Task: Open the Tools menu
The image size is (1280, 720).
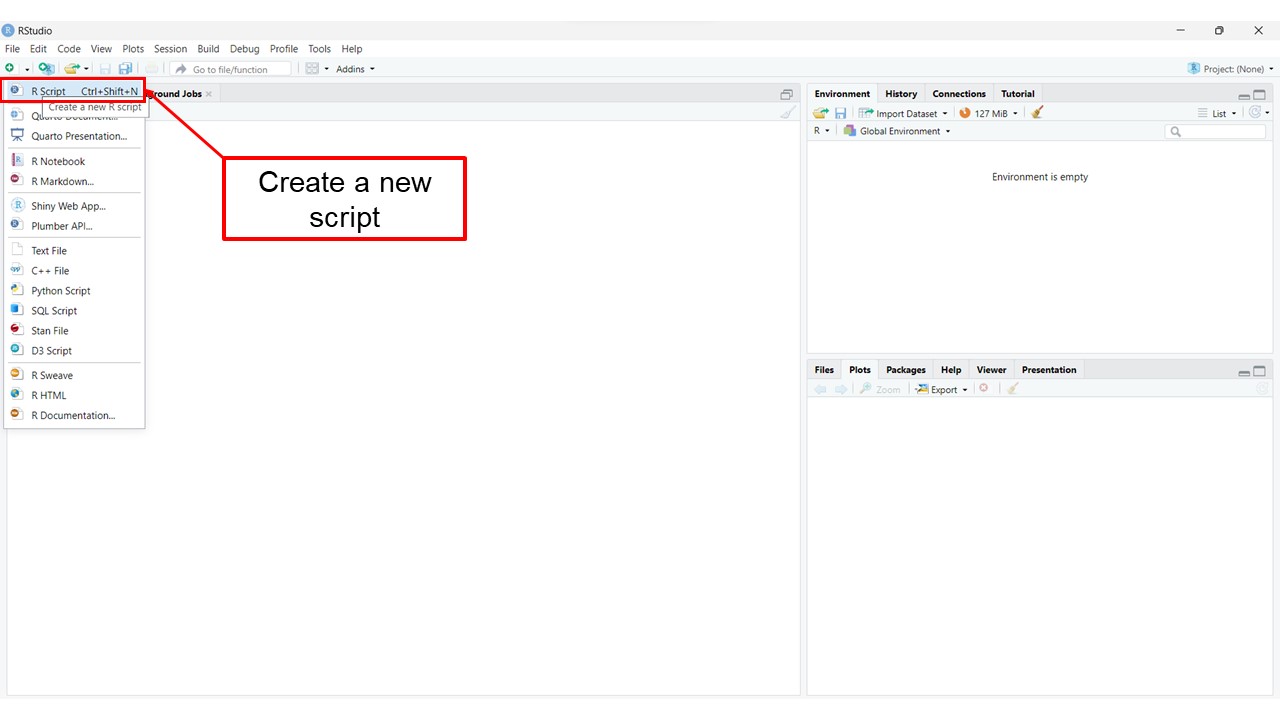Action: [319, 48]
